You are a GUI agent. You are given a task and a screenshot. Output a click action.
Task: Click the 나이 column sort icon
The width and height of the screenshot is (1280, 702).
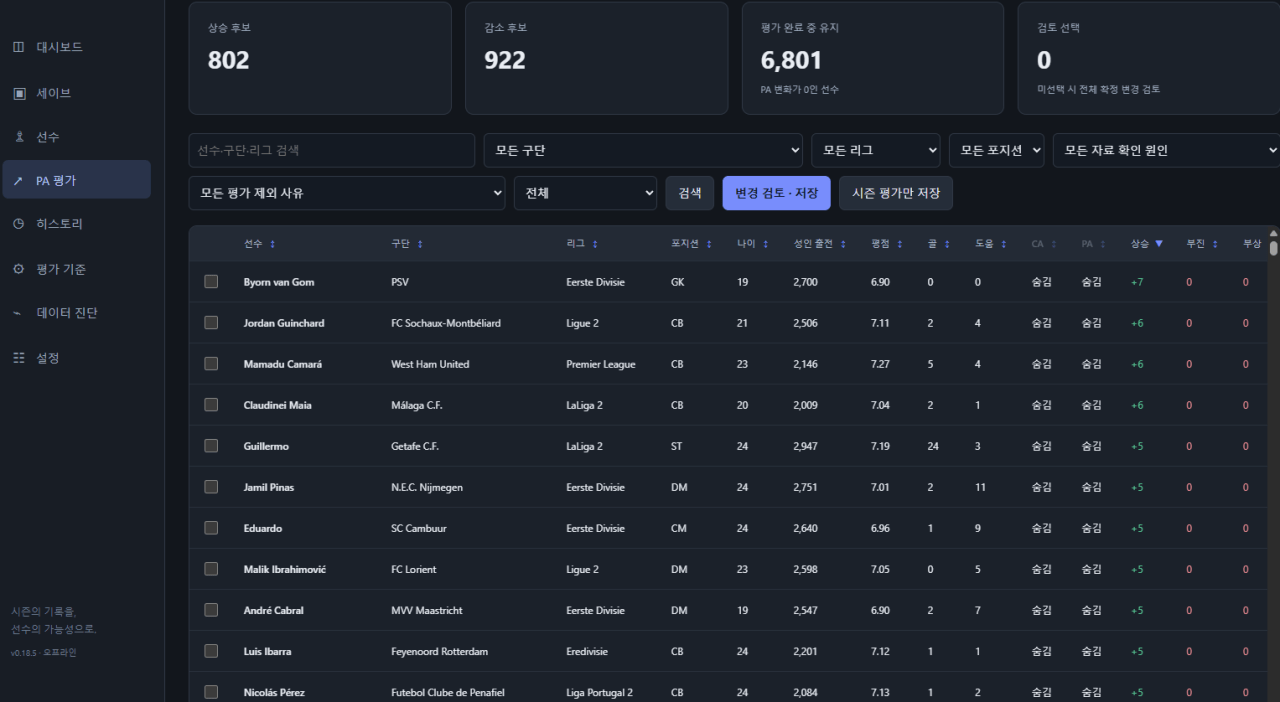(x=766, y=244)
